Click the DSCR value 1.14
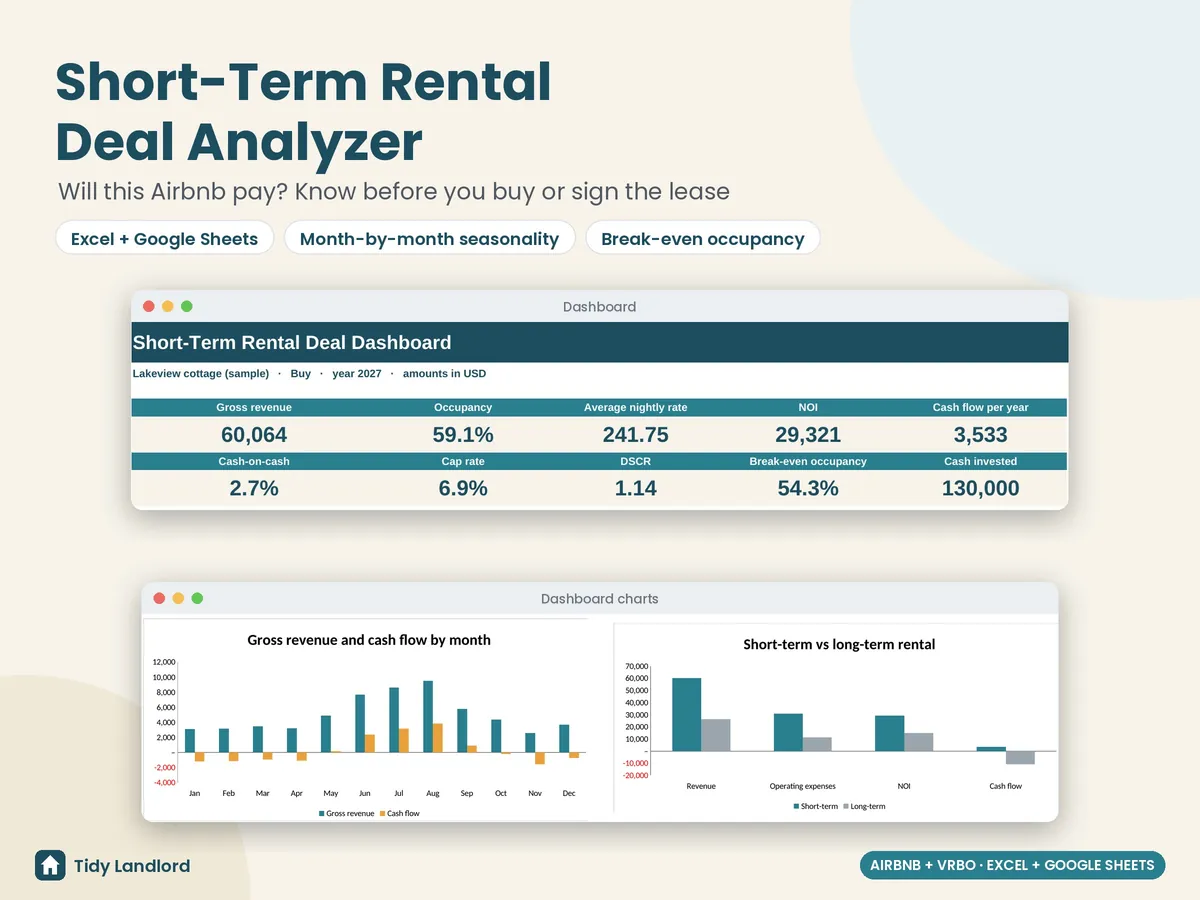 point(636,488)
